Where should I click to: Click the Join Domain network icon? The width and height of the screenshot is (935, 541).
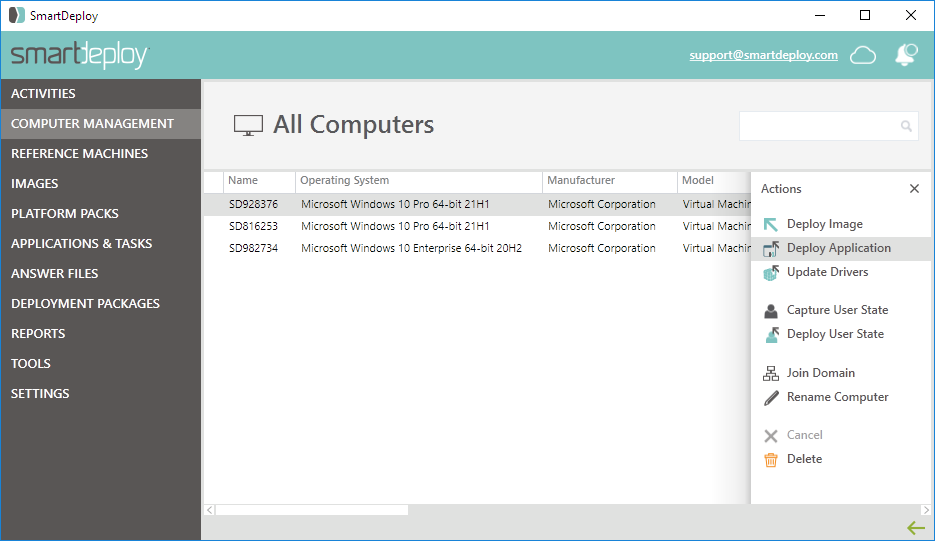[770, 373]
